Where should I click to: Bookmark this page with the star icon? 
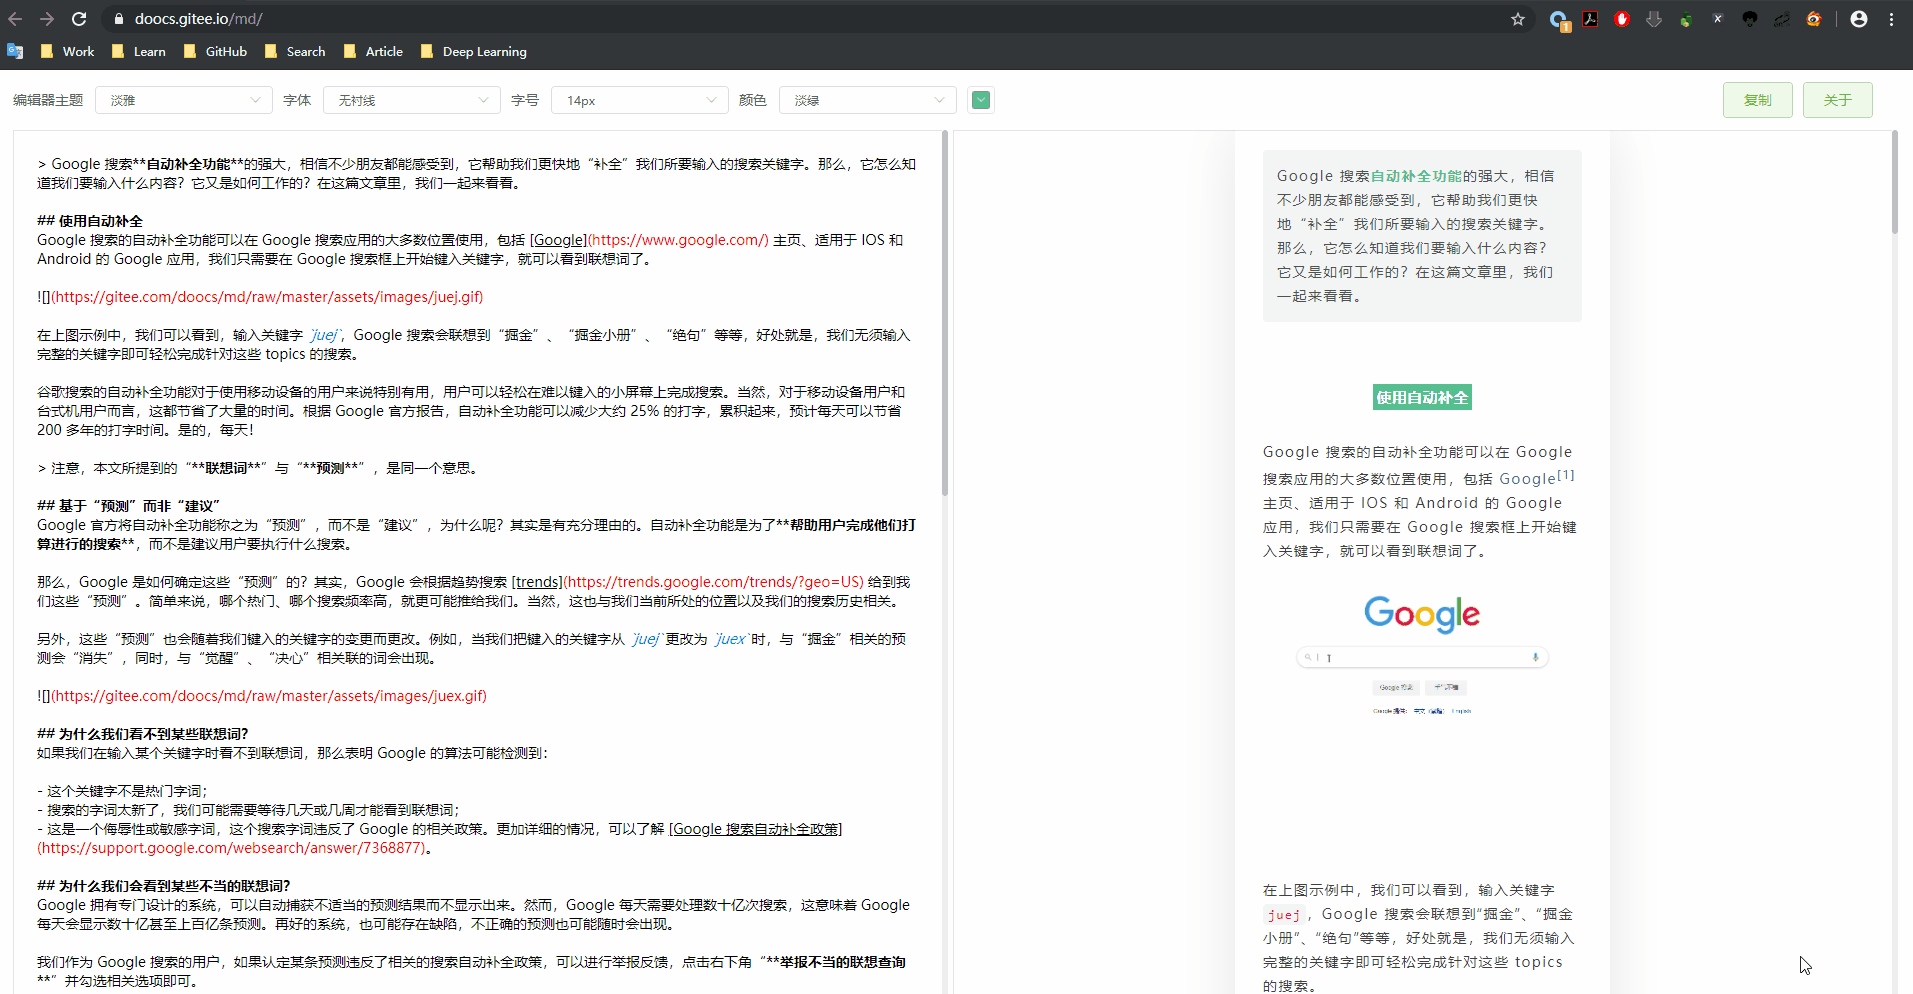[x=1518, y=19]
